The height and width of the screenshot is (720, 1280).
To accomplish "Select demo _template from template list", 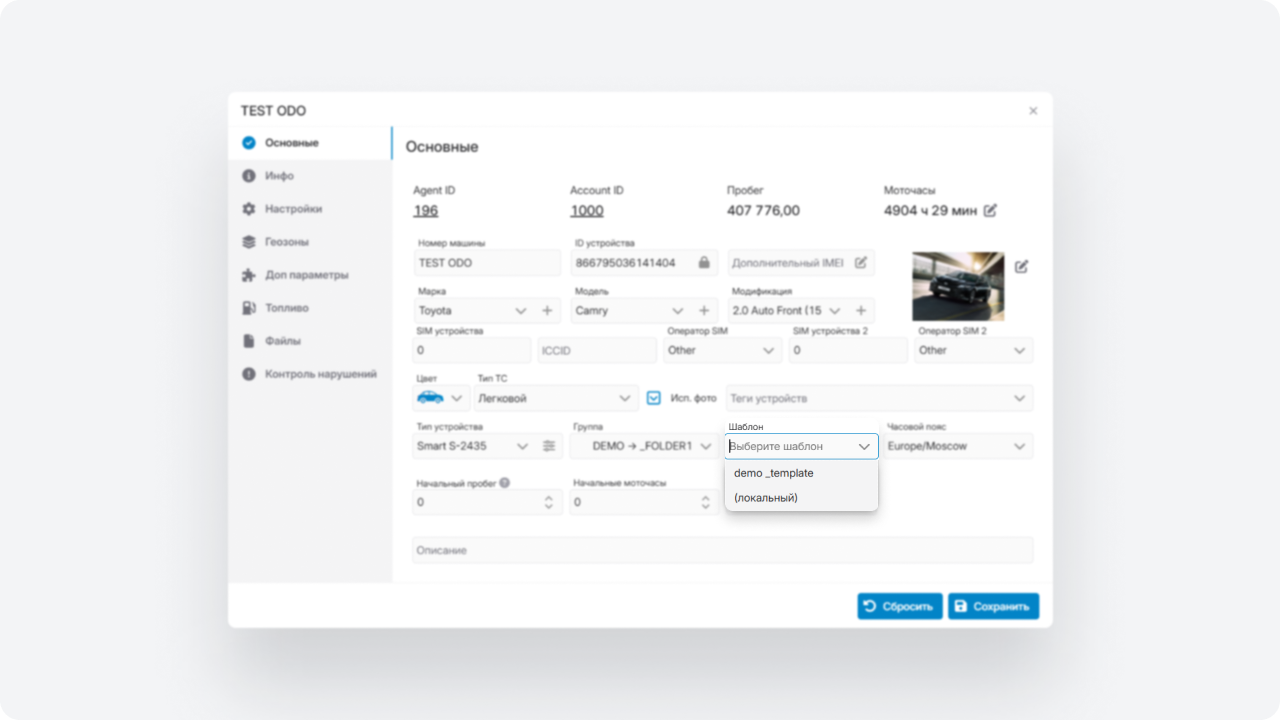I will pos(774,473).
